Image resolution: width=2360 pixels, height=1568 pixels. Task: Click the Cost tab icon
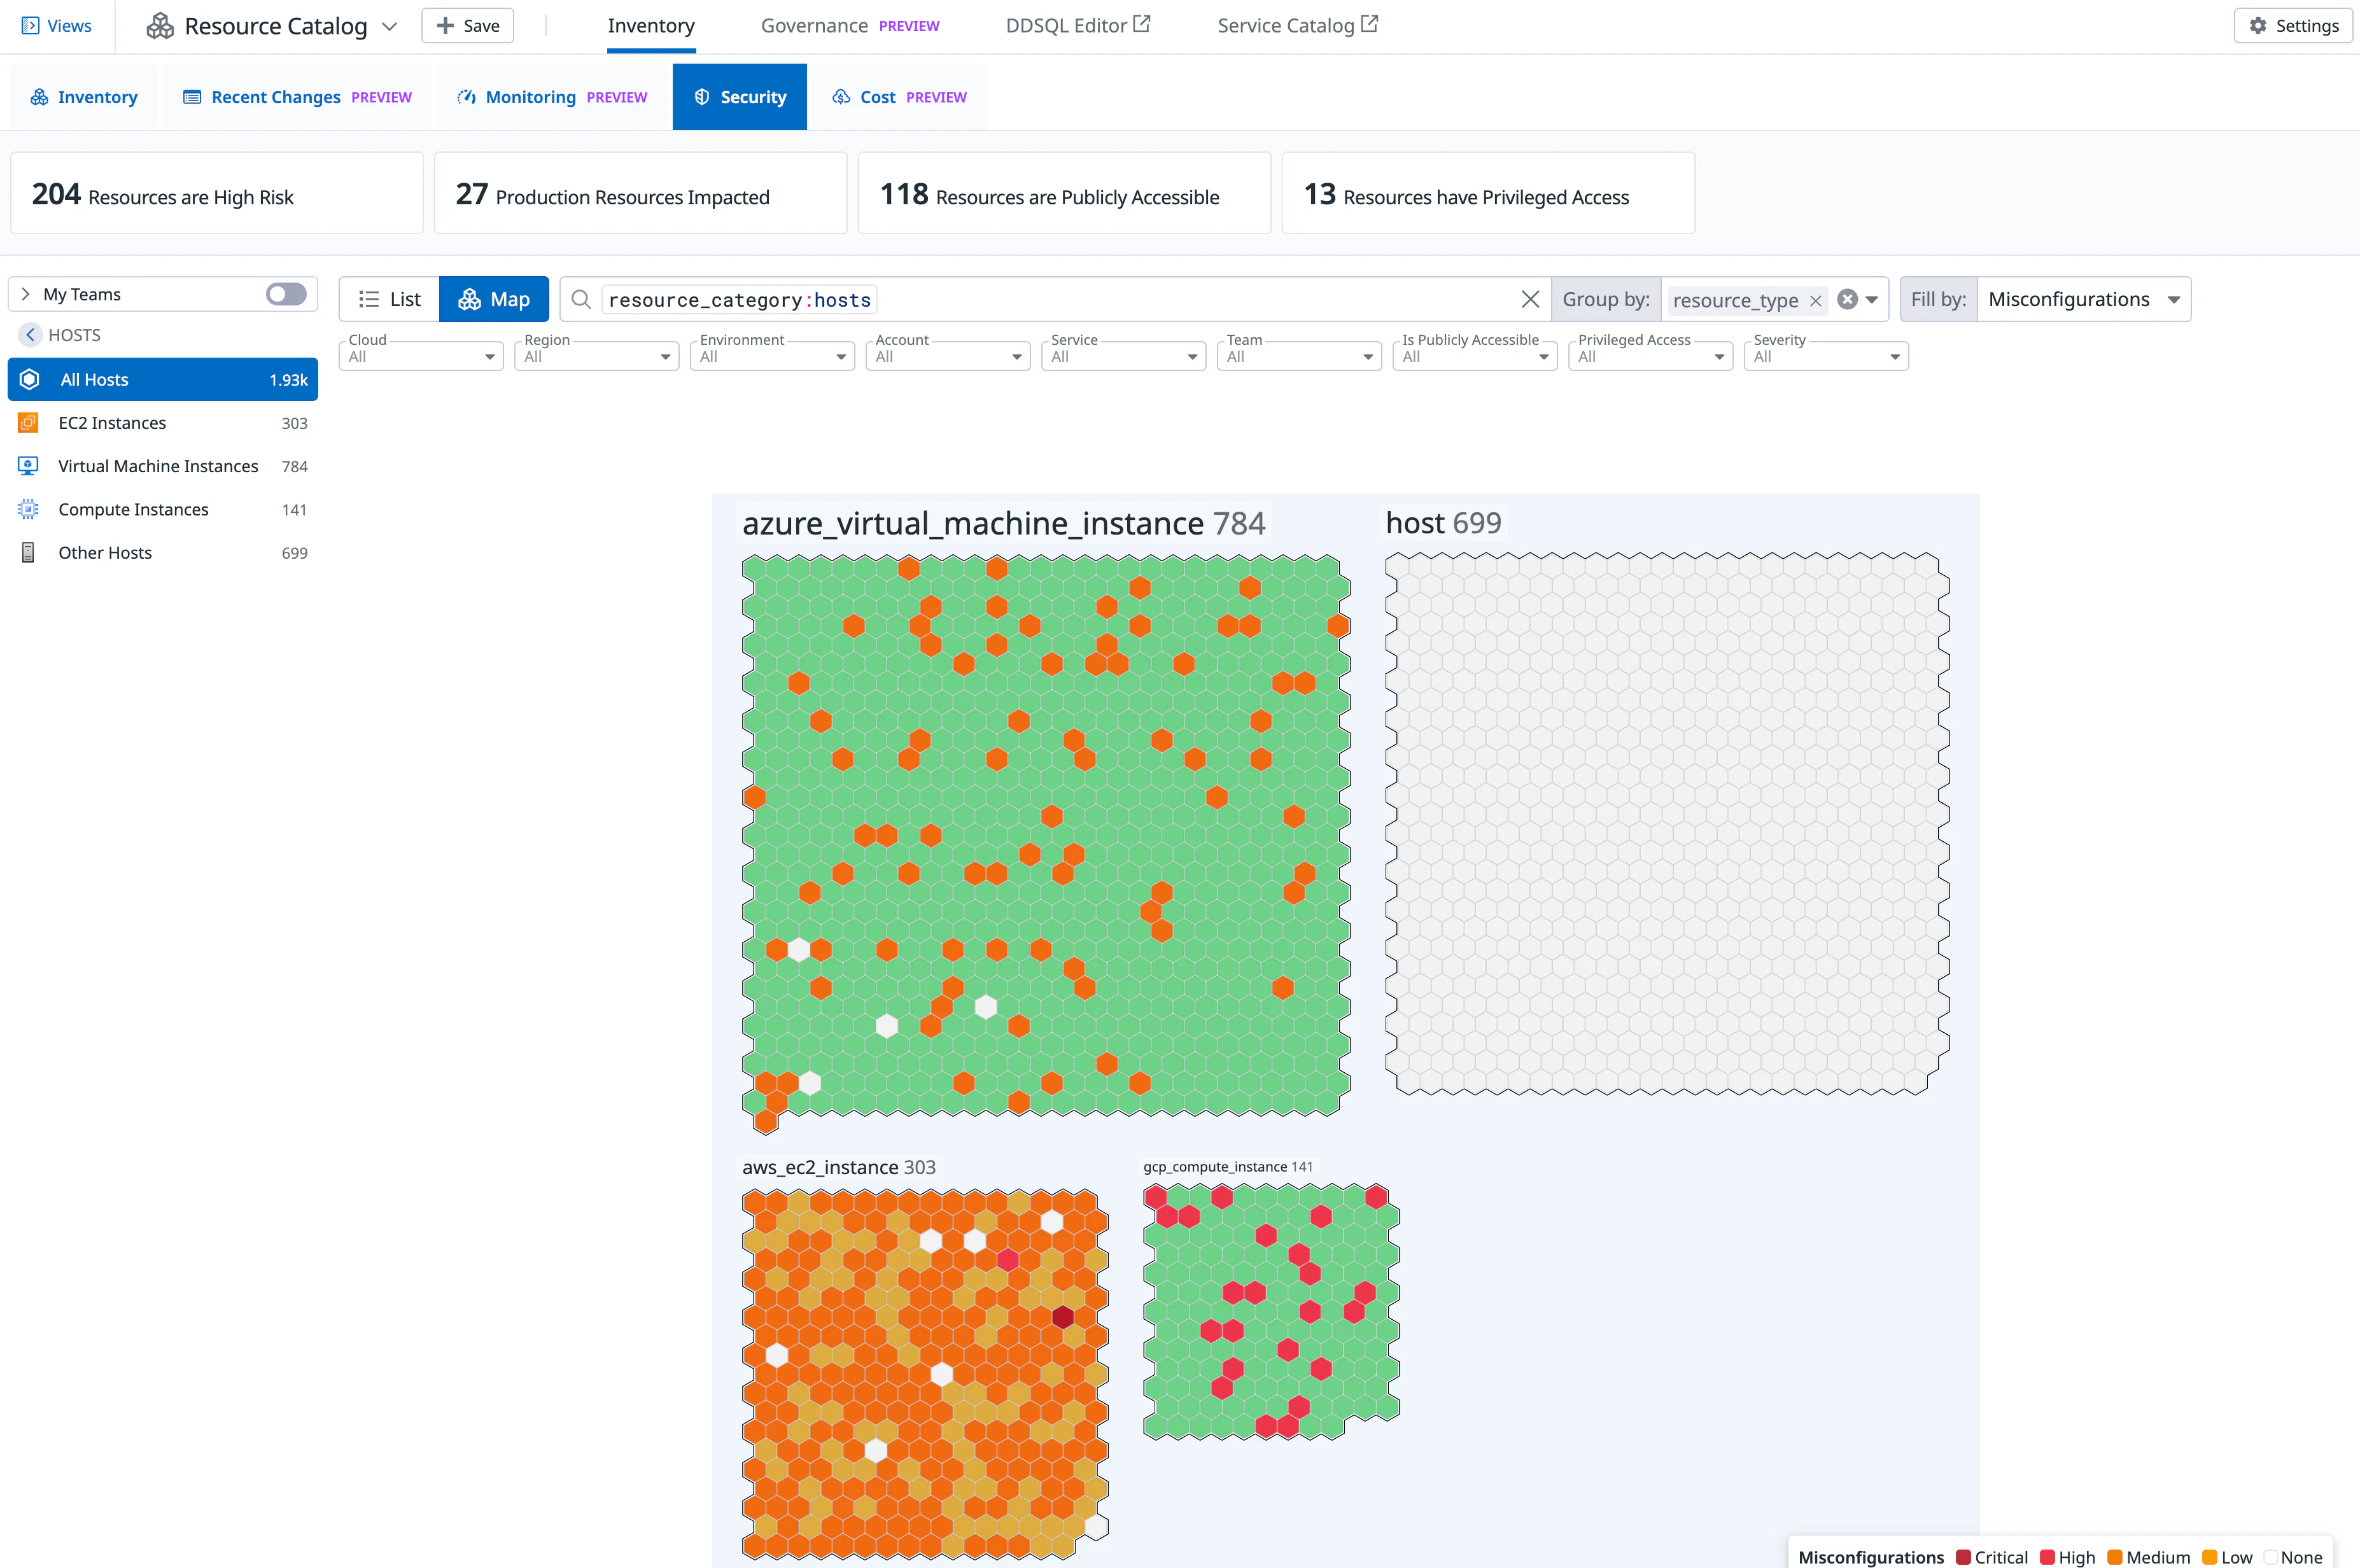(x=841, y=97)
